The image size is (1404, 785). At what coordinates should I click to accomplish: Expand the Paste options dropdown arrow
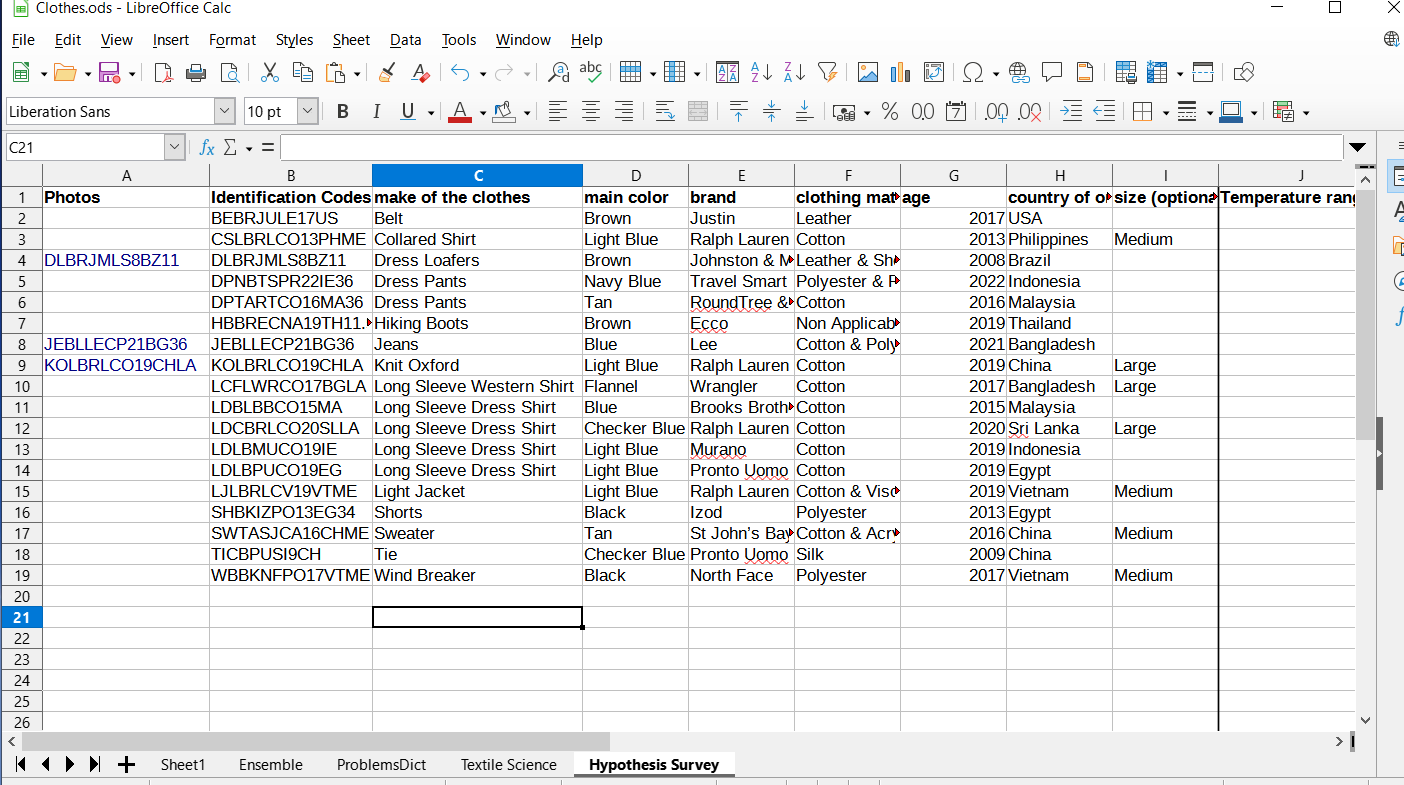(356, 73)
